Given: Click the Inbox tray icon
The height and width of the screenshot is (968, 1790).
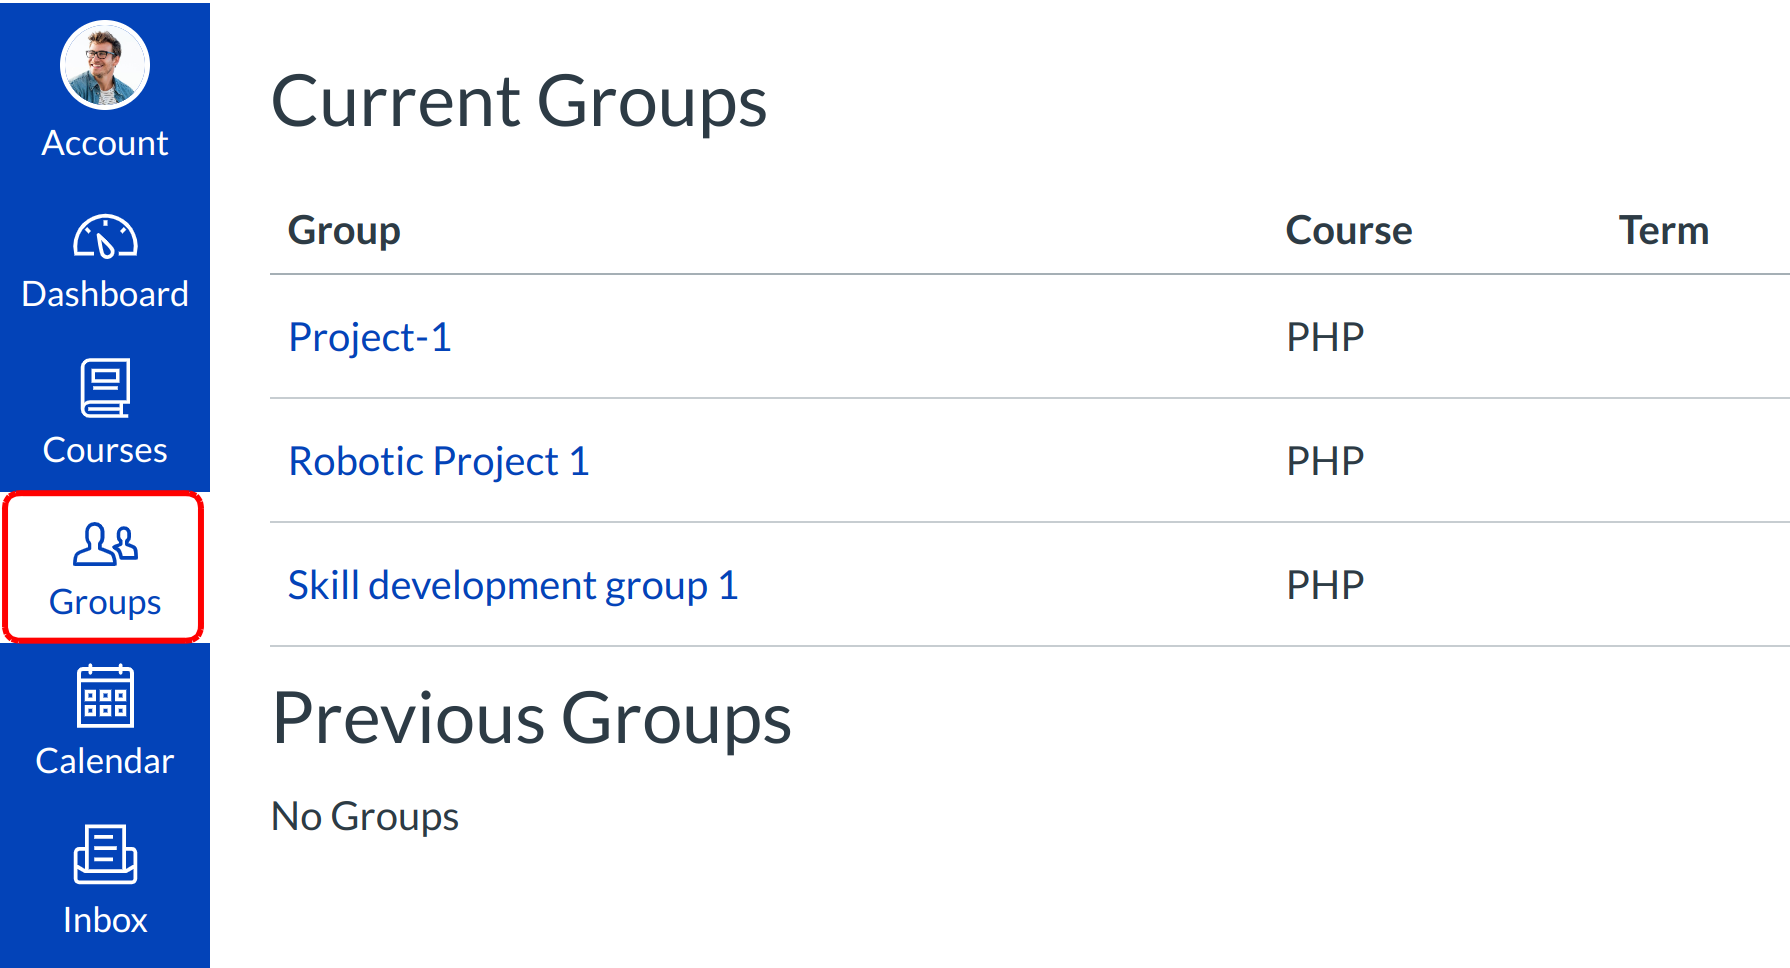Looking at the screenshot, I should [105, 854].
